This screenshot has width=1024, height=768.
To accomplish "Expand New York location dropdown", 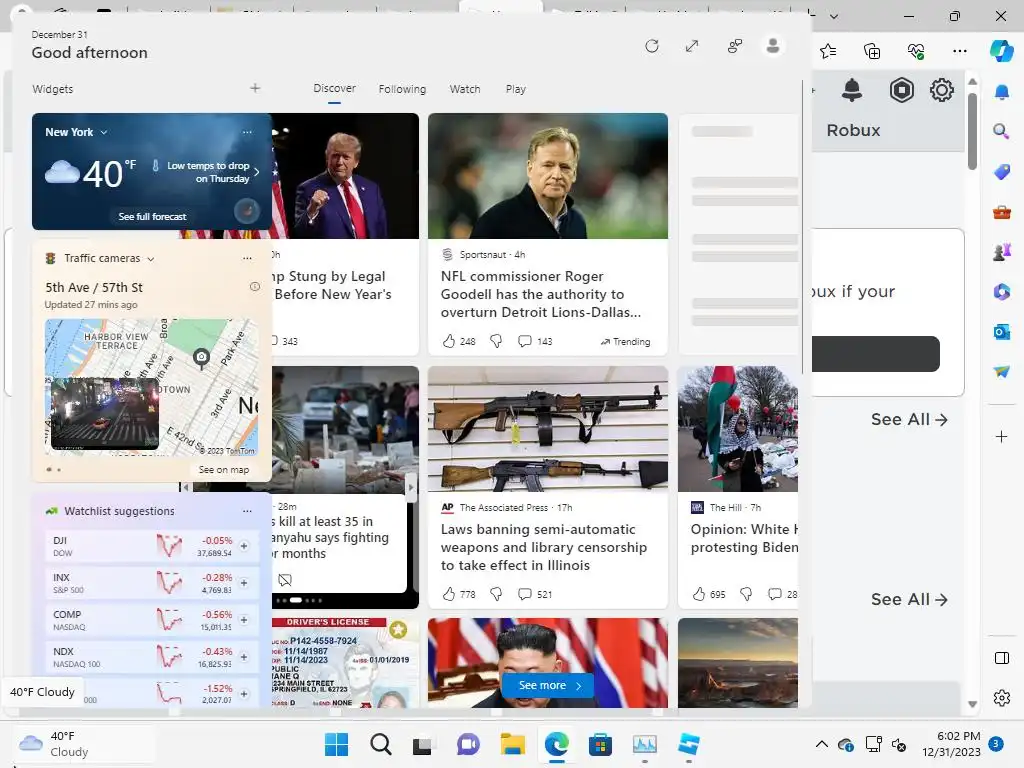I will (x=104, y=132).
